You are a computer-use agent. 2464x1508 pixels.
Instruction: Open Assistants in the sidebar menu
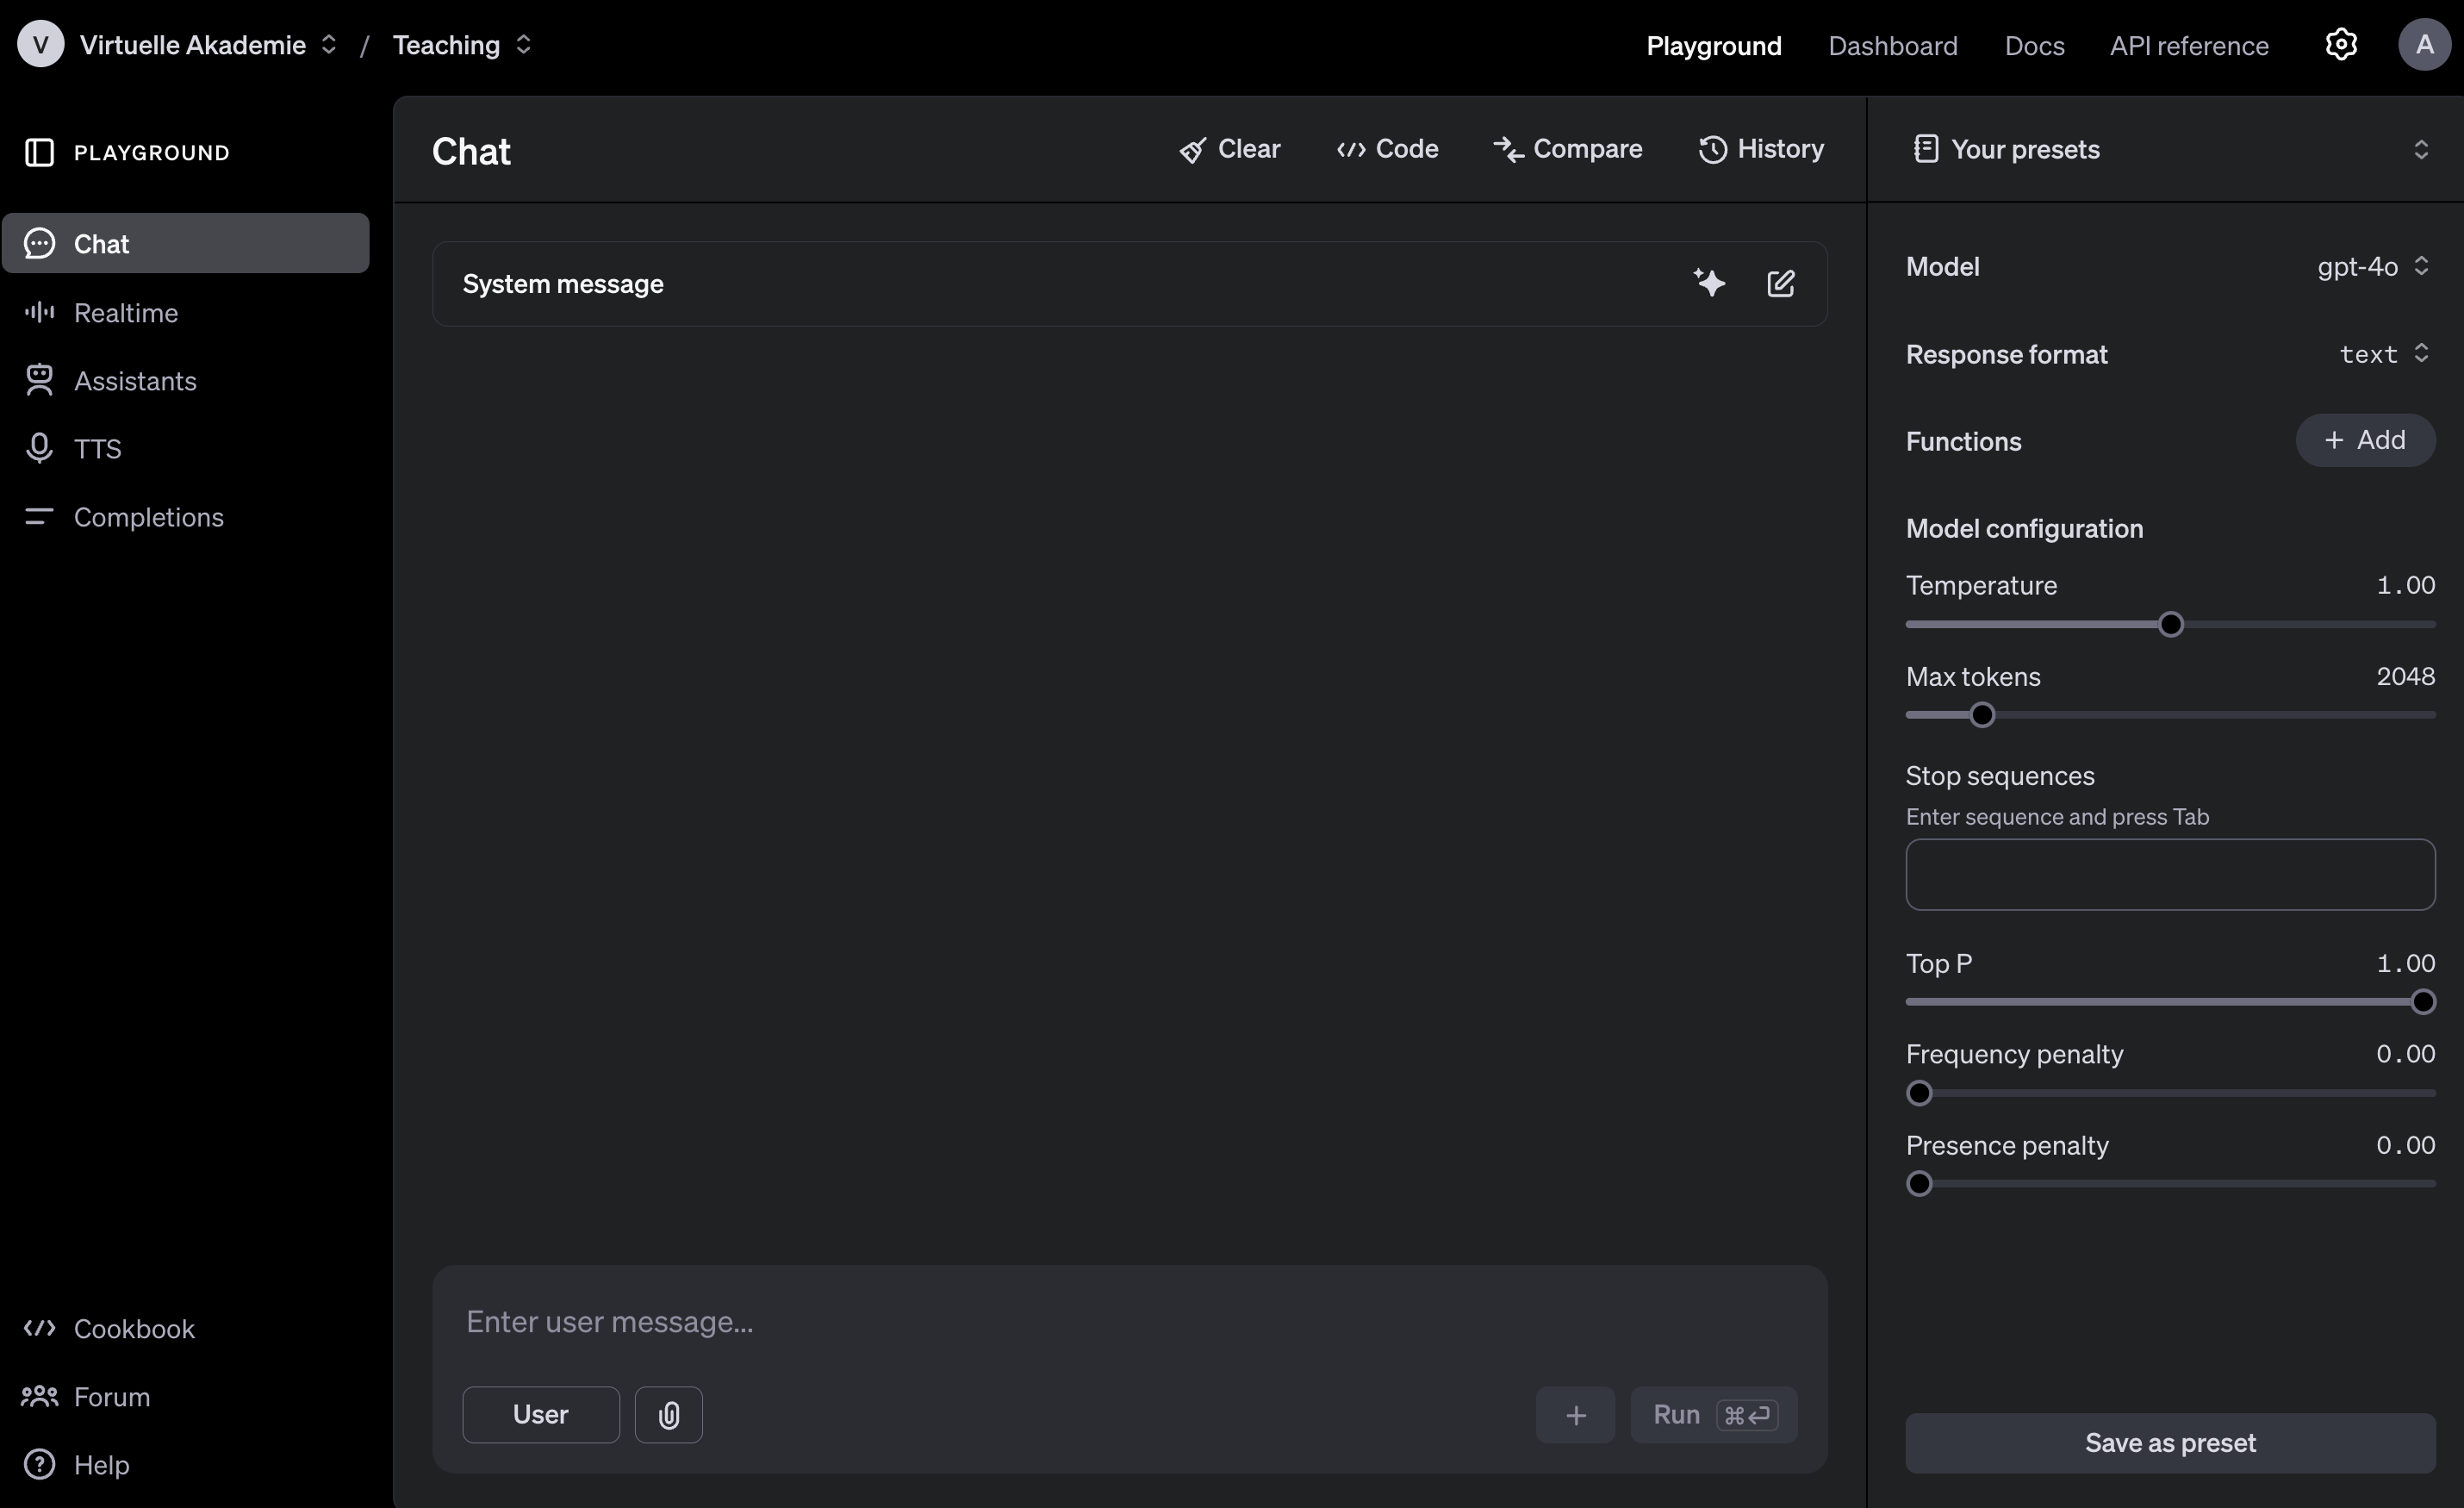click(134, 381)
